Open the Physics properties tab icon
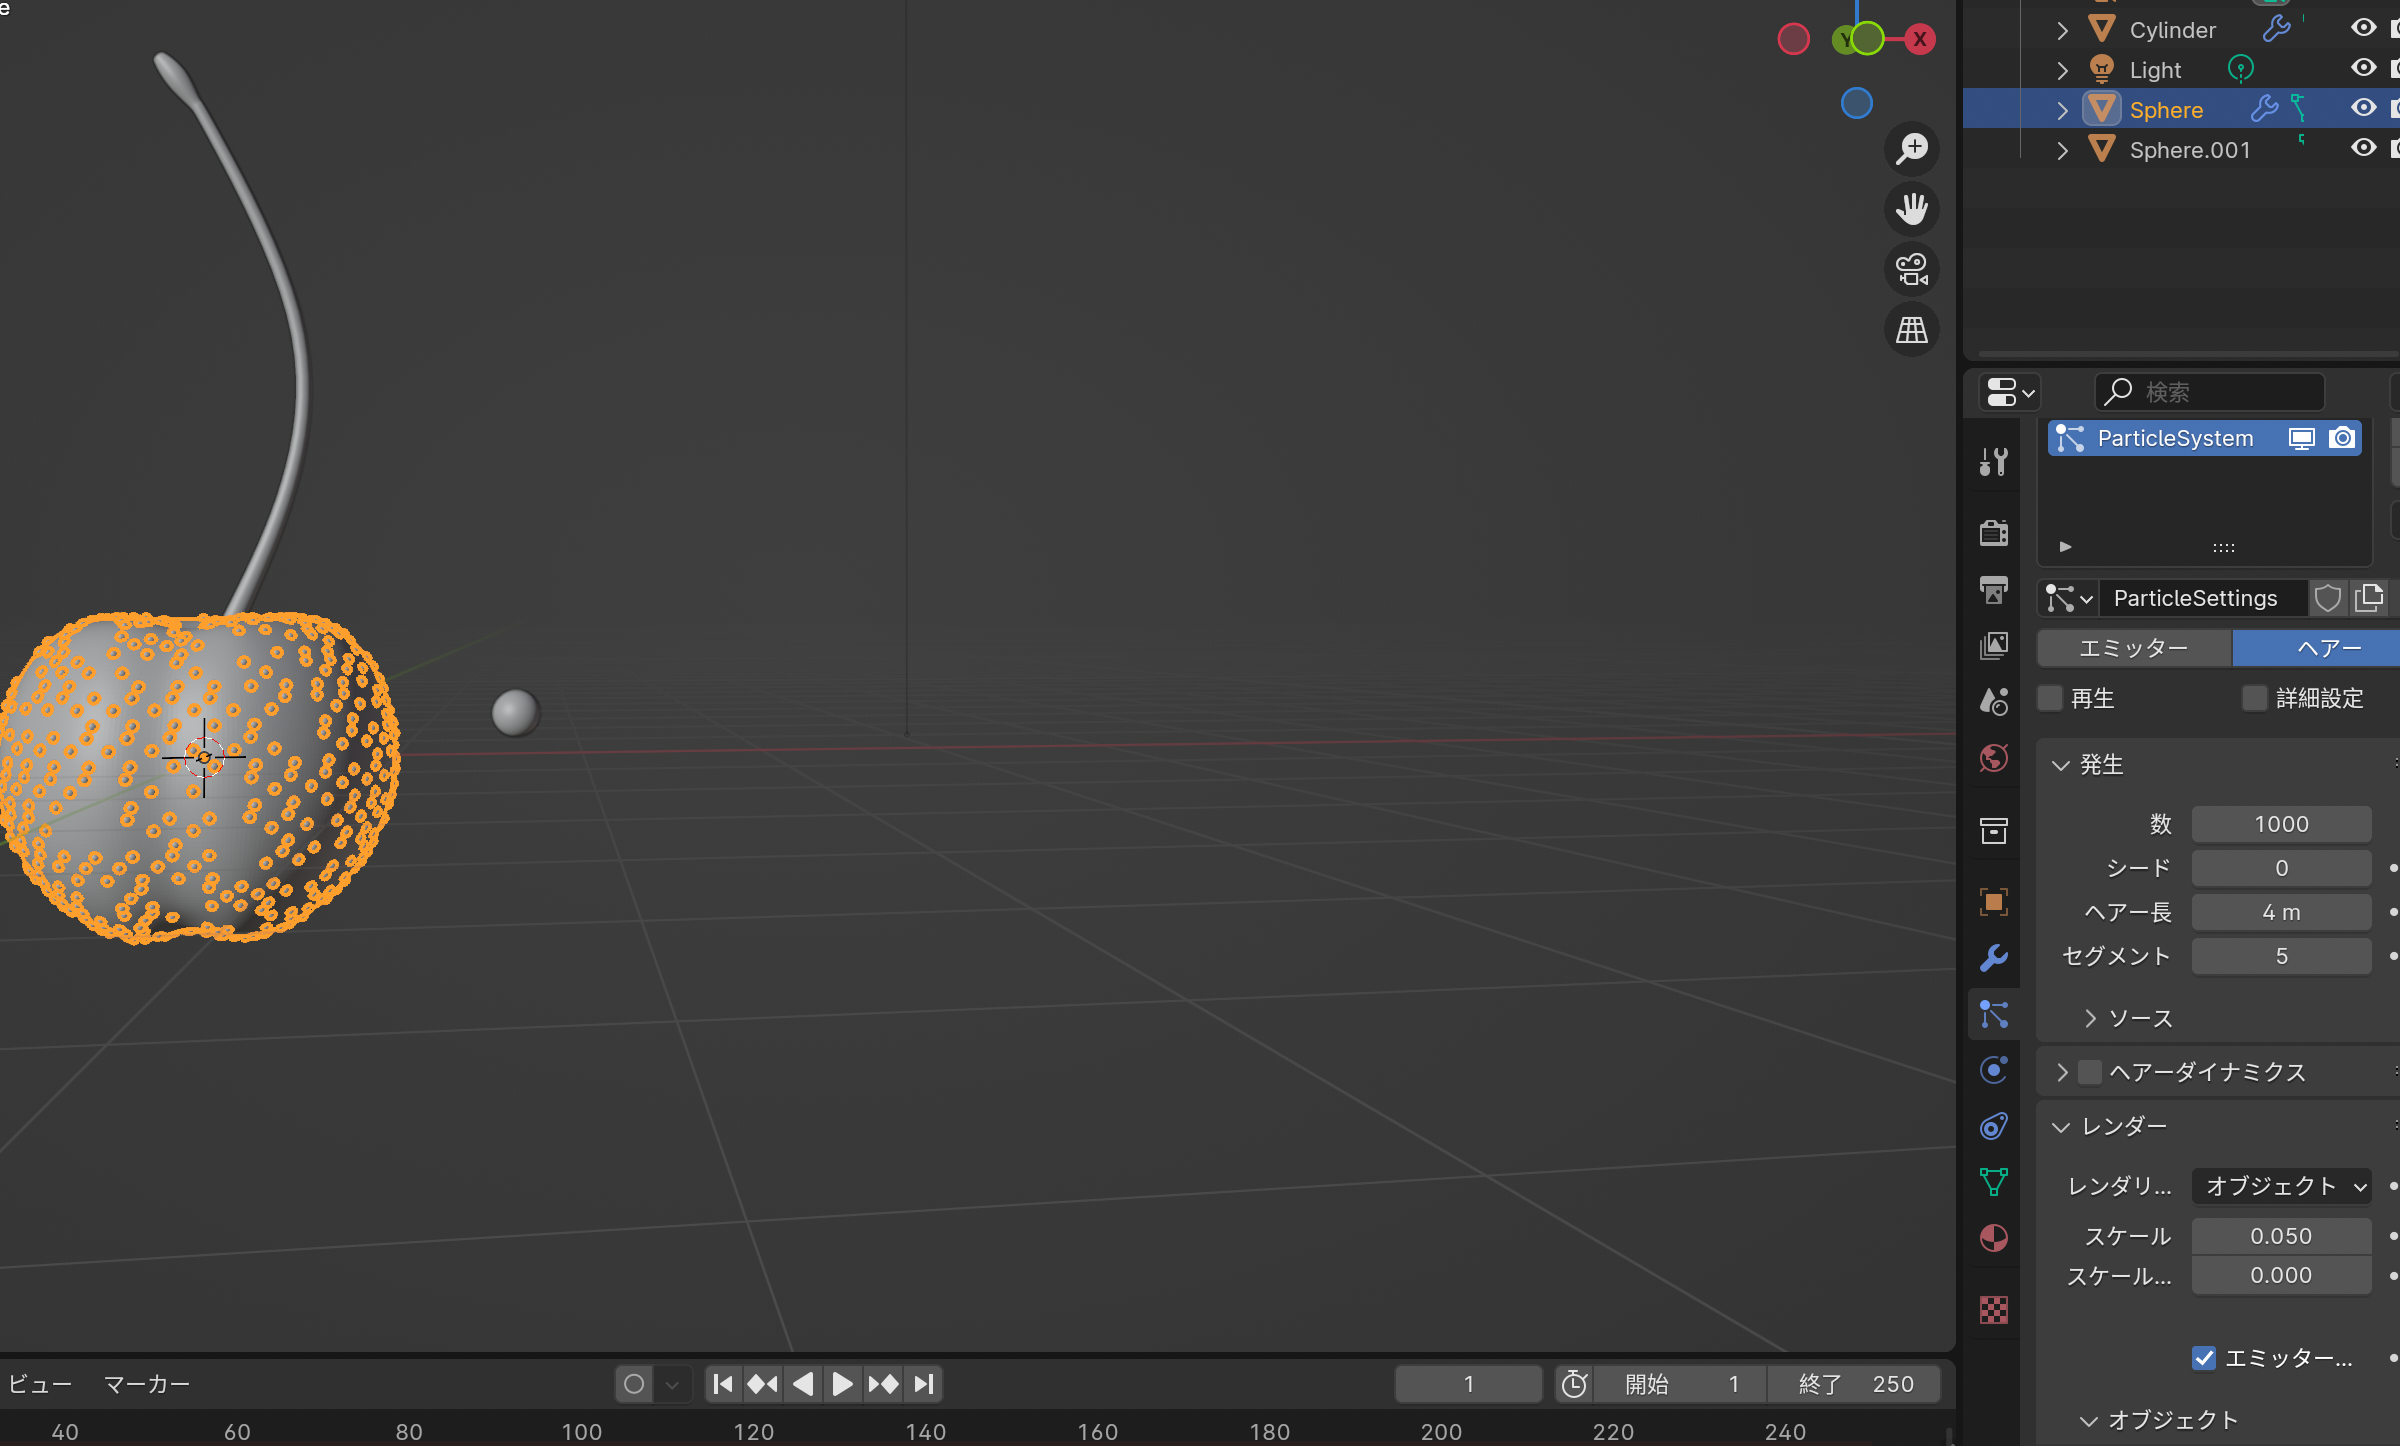This screenshot has width=2400, height=1446. pos(1994,1070)
